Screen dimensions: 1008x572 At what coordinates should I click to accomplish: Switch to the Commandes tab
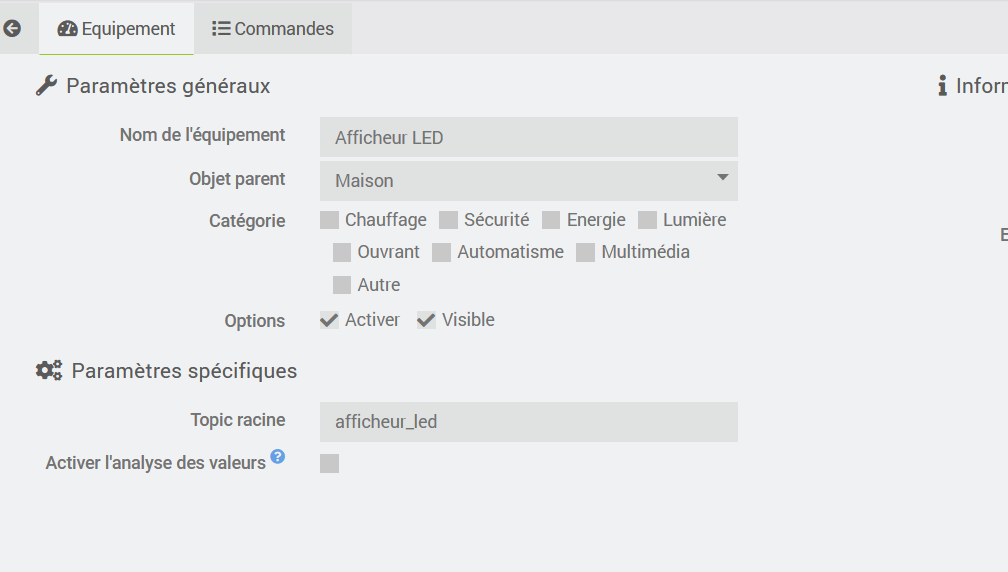(x=273, y=29)
